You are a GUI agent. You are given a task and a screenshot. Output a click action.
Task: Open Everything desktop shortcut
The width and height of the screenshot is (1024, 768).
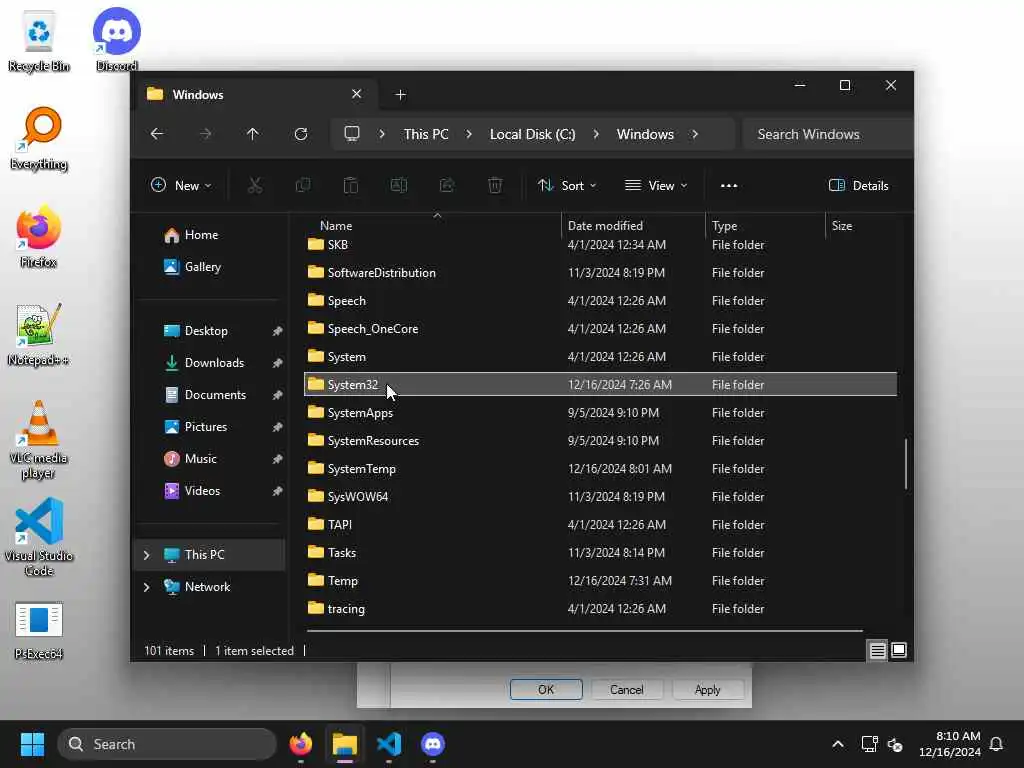coord(39,138)
